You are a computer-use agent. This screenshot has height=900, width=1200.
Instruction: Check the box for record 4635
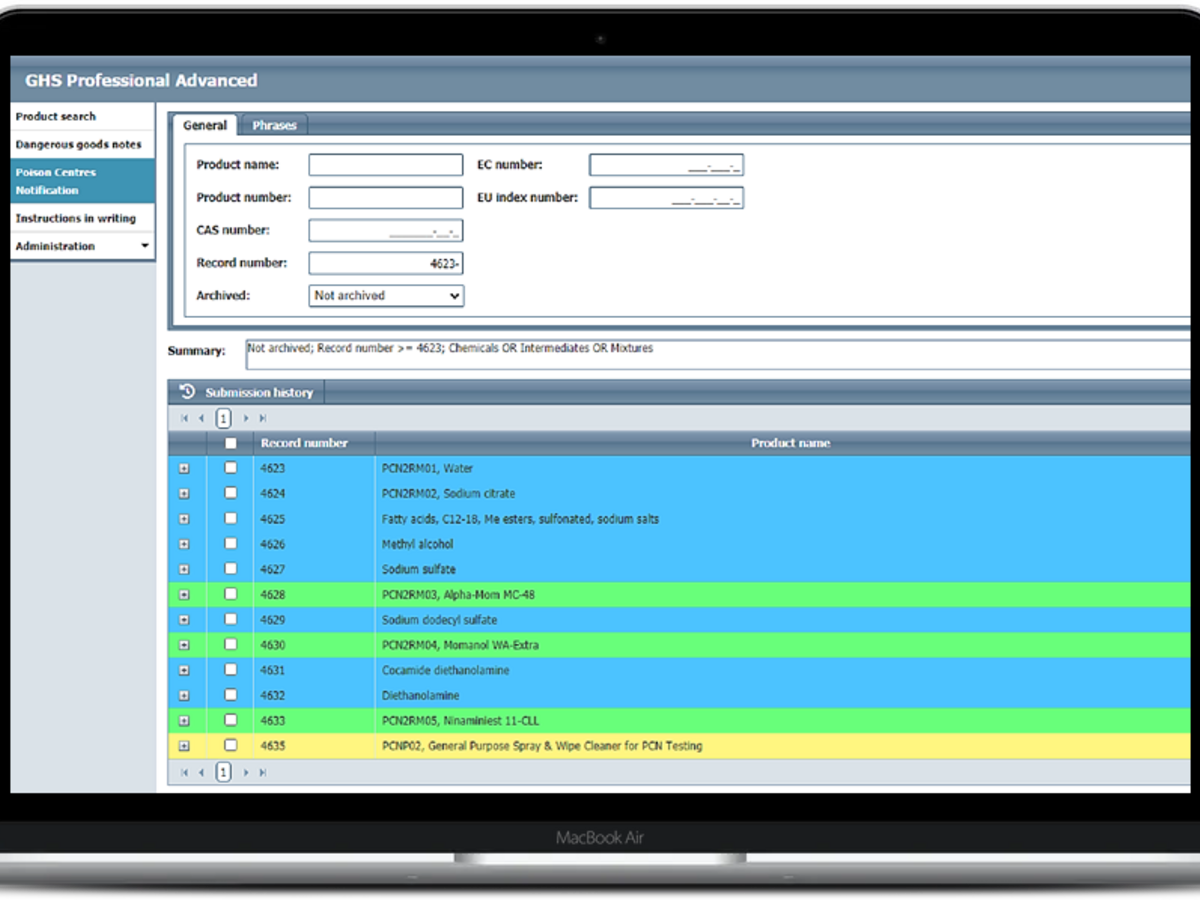(x=231, y=745)
